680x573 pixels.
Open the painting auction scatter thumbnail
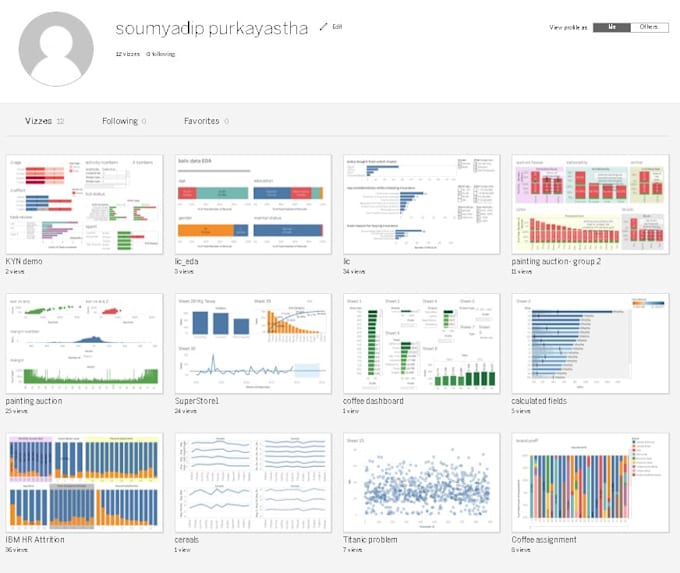click(85, 344)
